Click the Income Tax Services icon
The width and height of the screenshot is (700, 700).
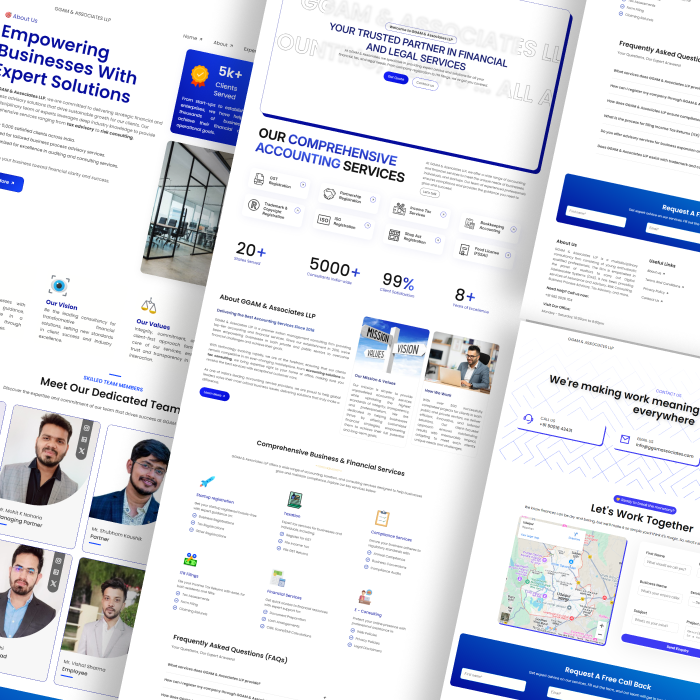(x=399, y=208)
